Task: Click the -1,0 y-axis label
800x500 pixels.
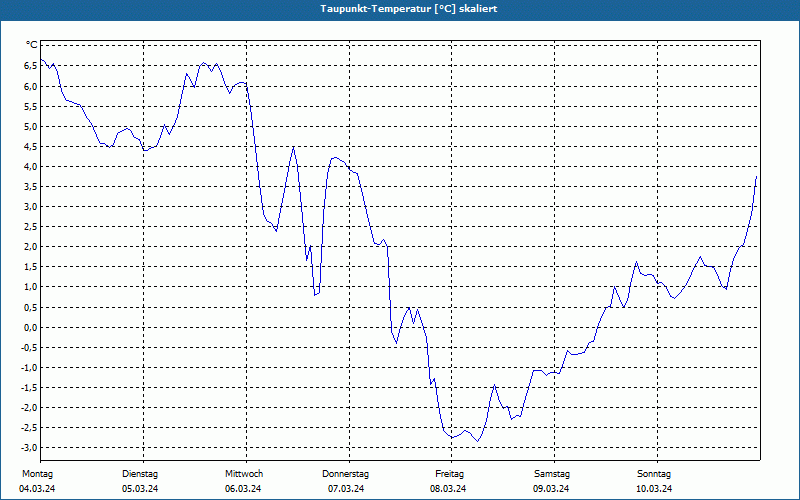Action: 29,367
